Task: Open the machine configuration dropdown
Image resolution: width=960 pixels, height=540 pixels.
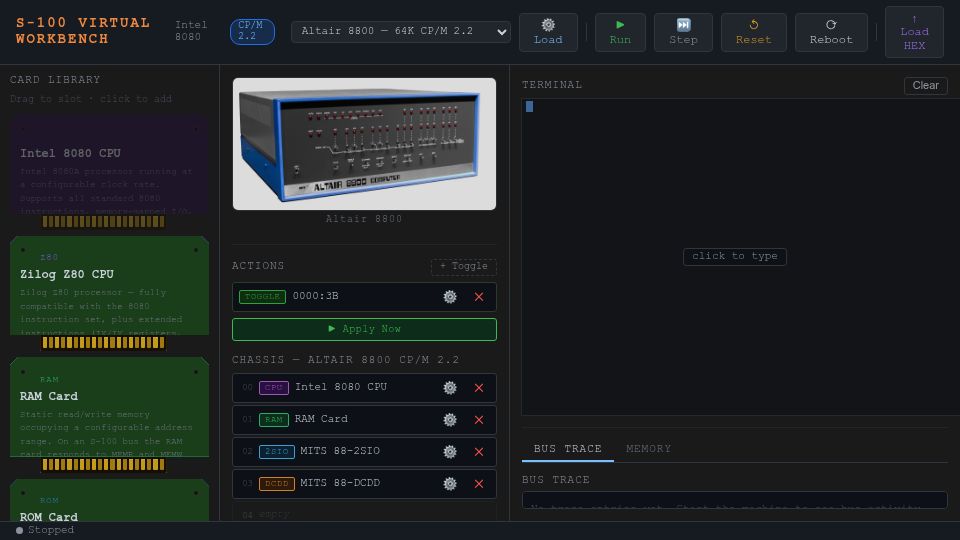Action: pyautogui.click(x=401, y=31)
